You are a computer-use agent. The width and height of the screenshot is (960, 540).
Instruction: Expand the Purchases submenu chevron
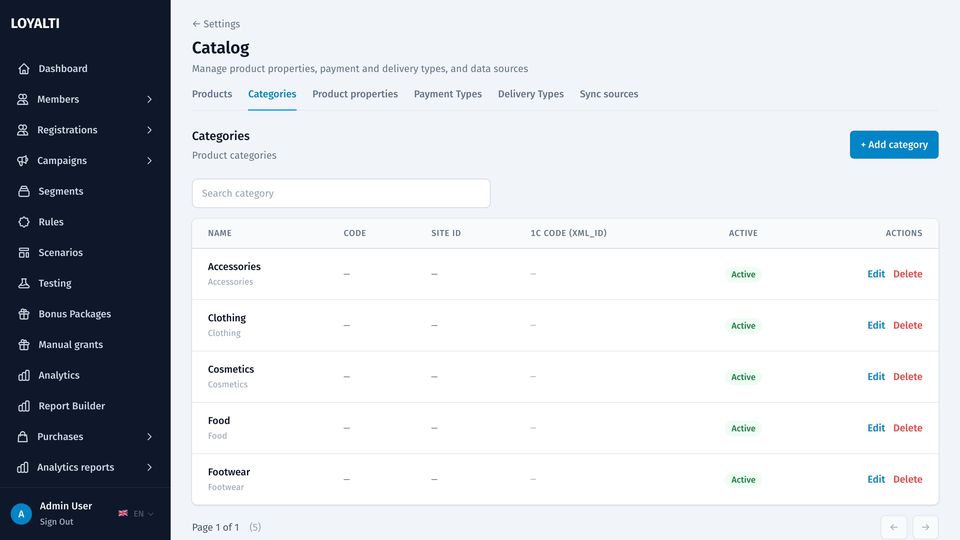[149, 437]
